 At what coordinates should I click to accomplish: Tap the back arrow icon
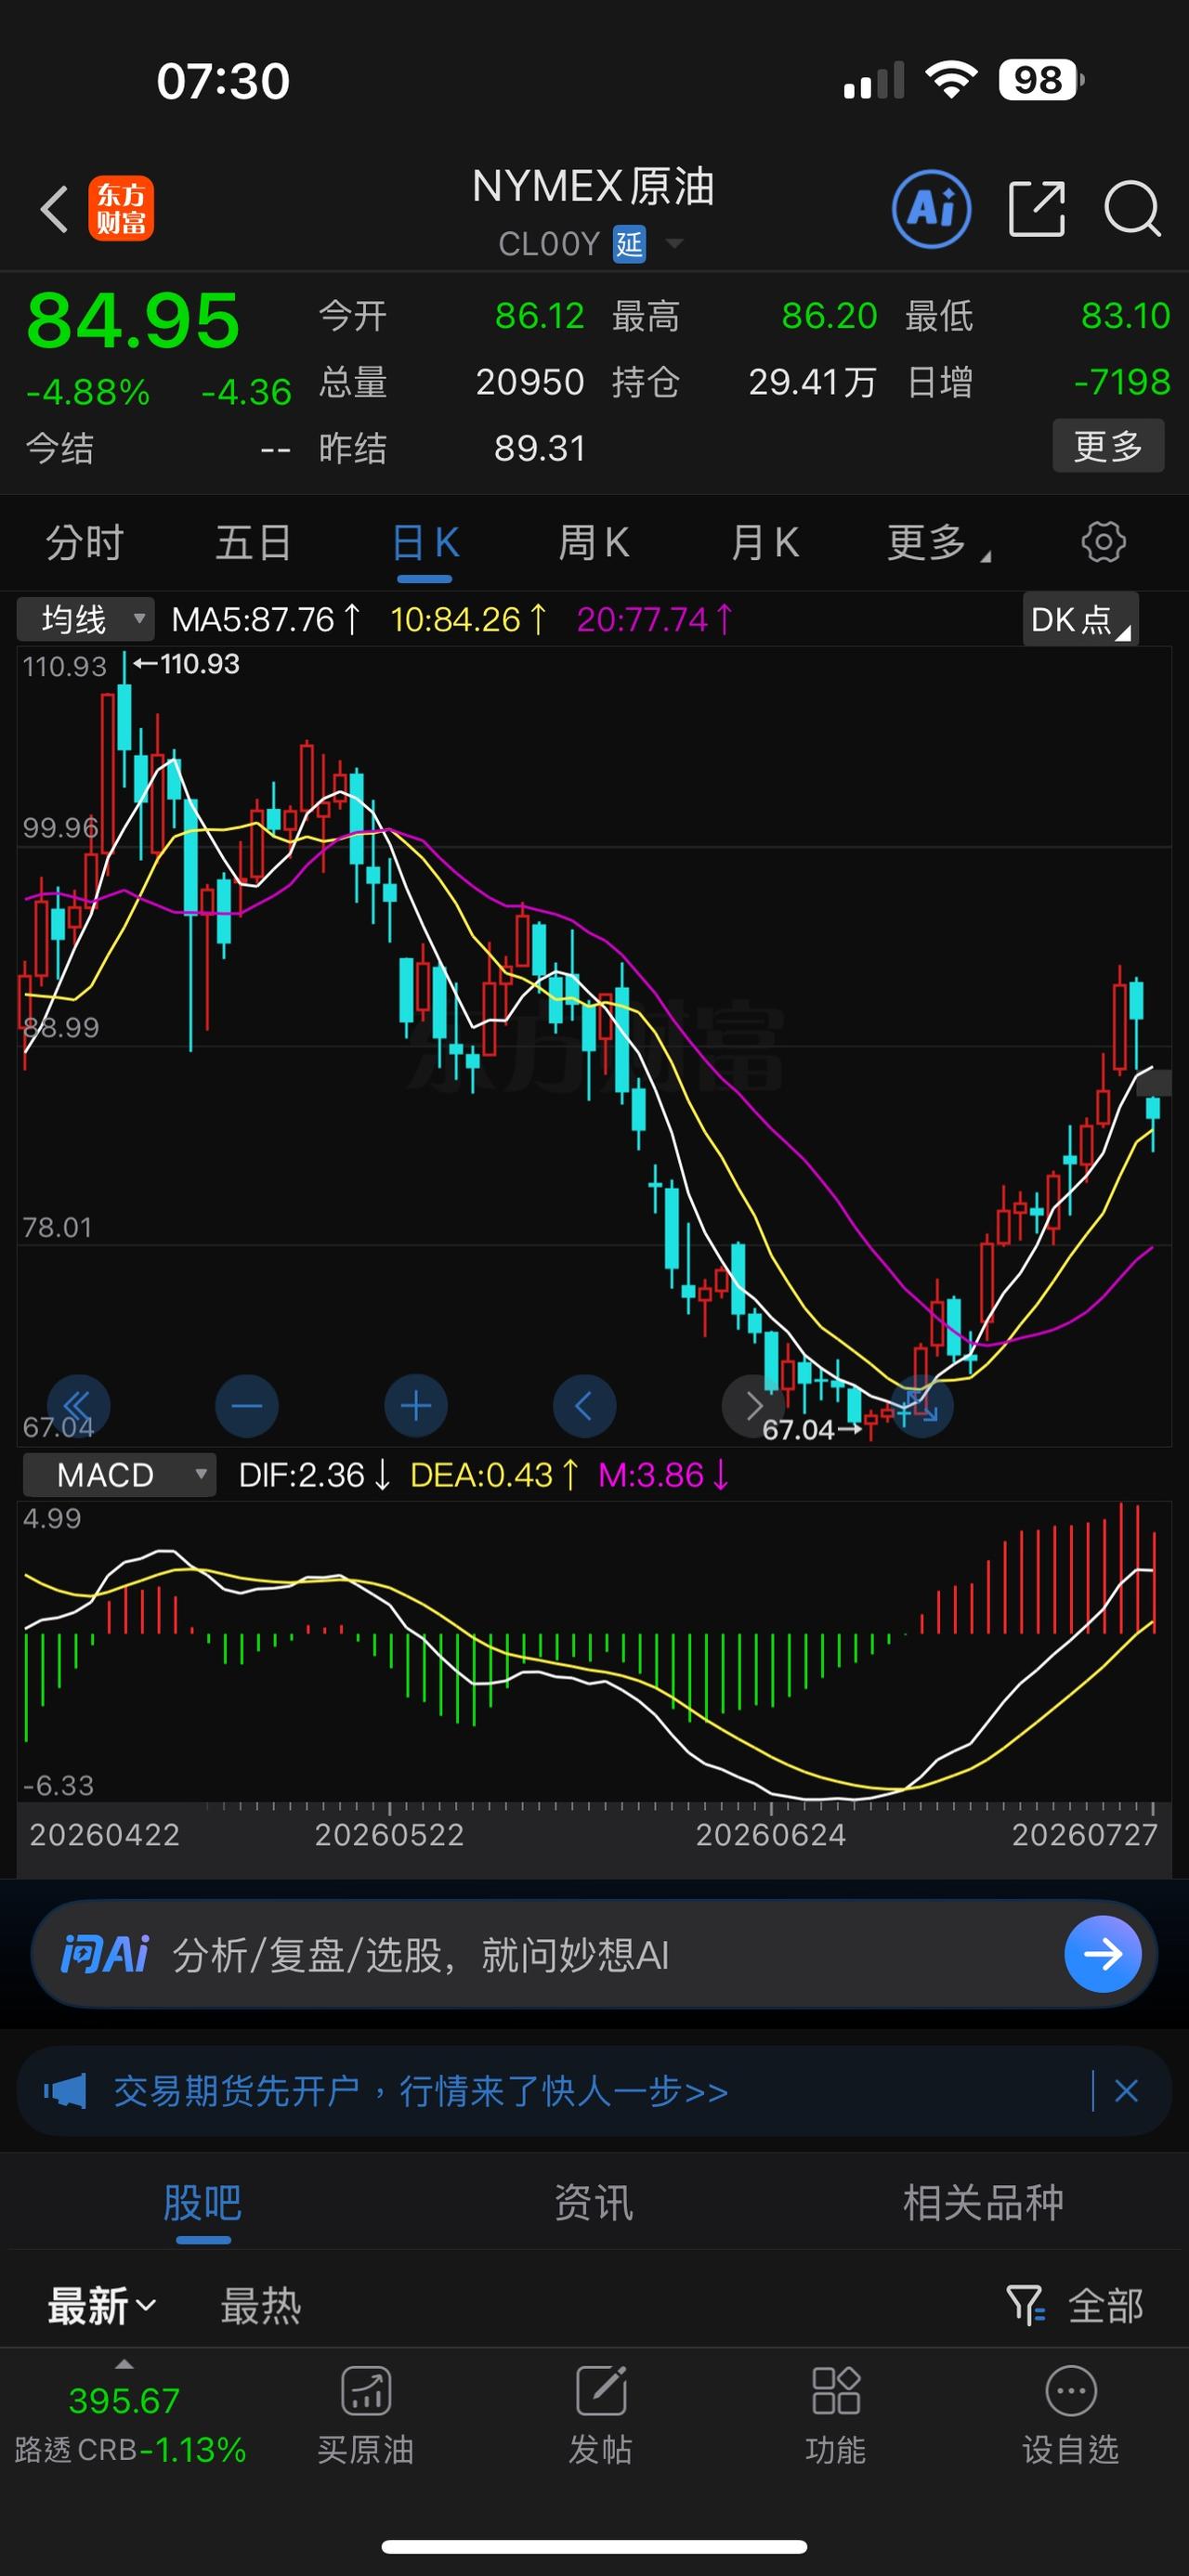pos(54,209)
